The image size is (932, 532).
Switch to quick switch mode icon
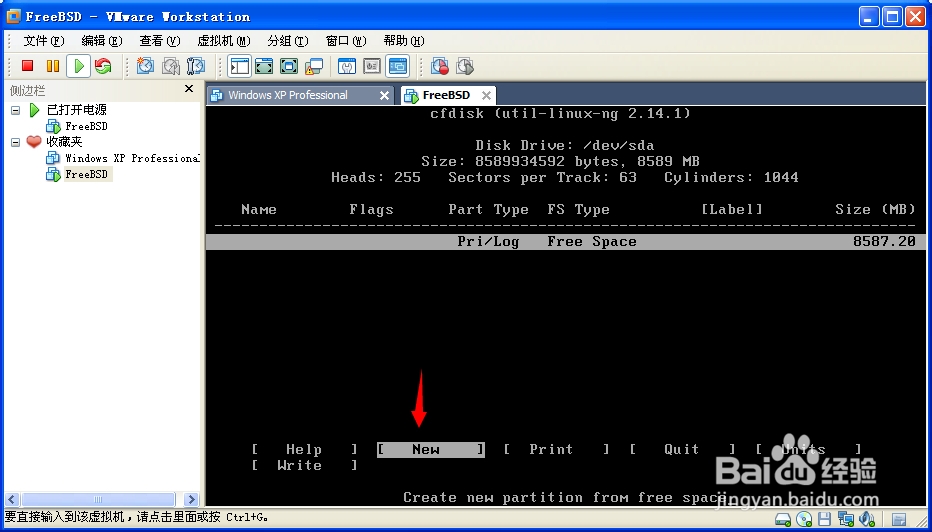pyautogui.click(x=264, y=66)
